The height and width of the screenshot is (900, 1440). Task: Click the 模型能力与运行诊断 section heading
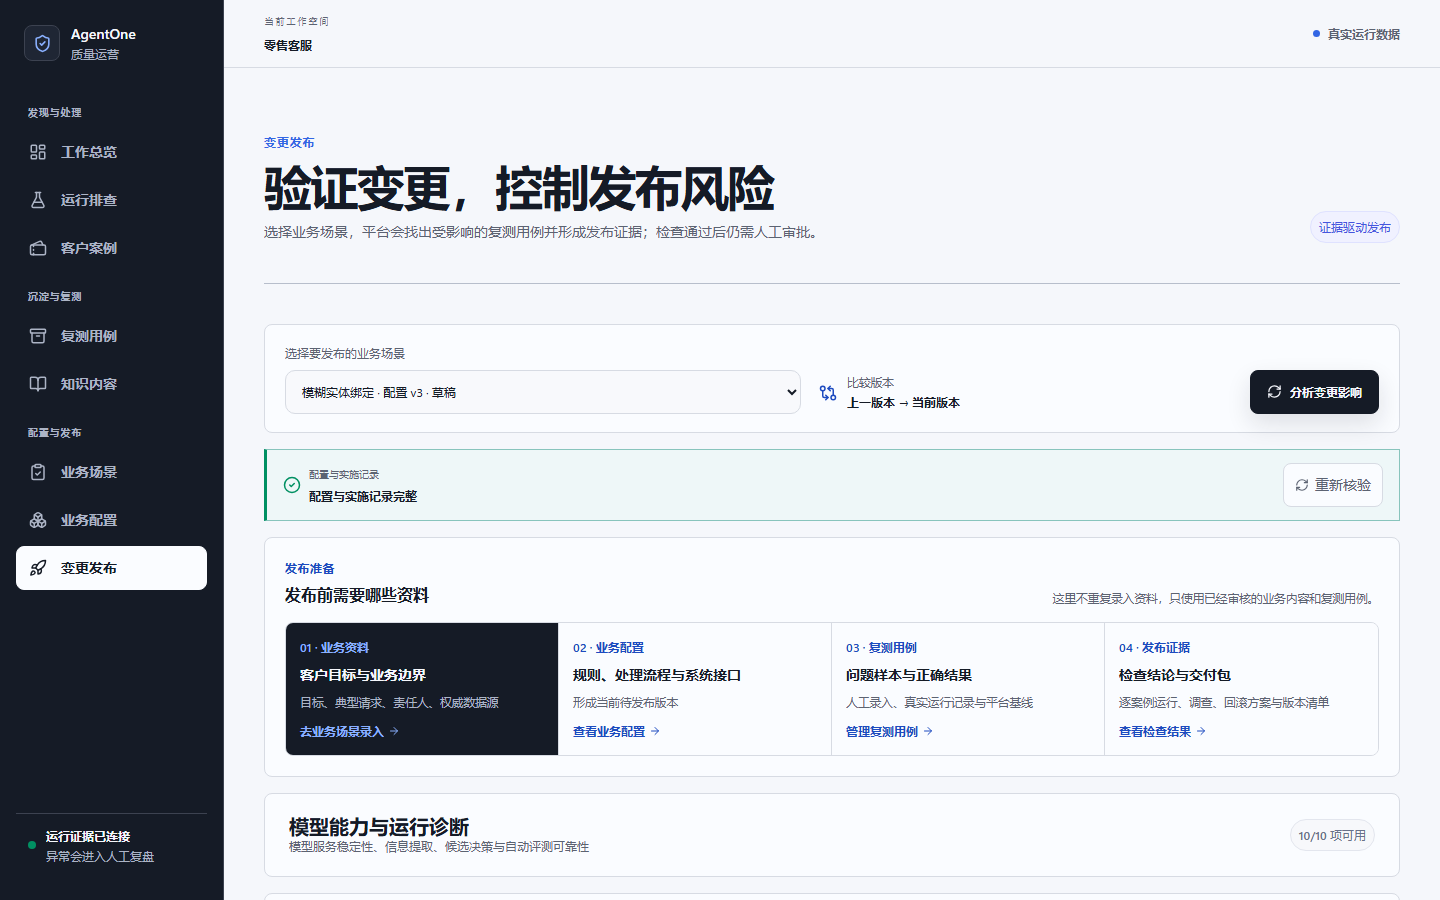point(379,826)
